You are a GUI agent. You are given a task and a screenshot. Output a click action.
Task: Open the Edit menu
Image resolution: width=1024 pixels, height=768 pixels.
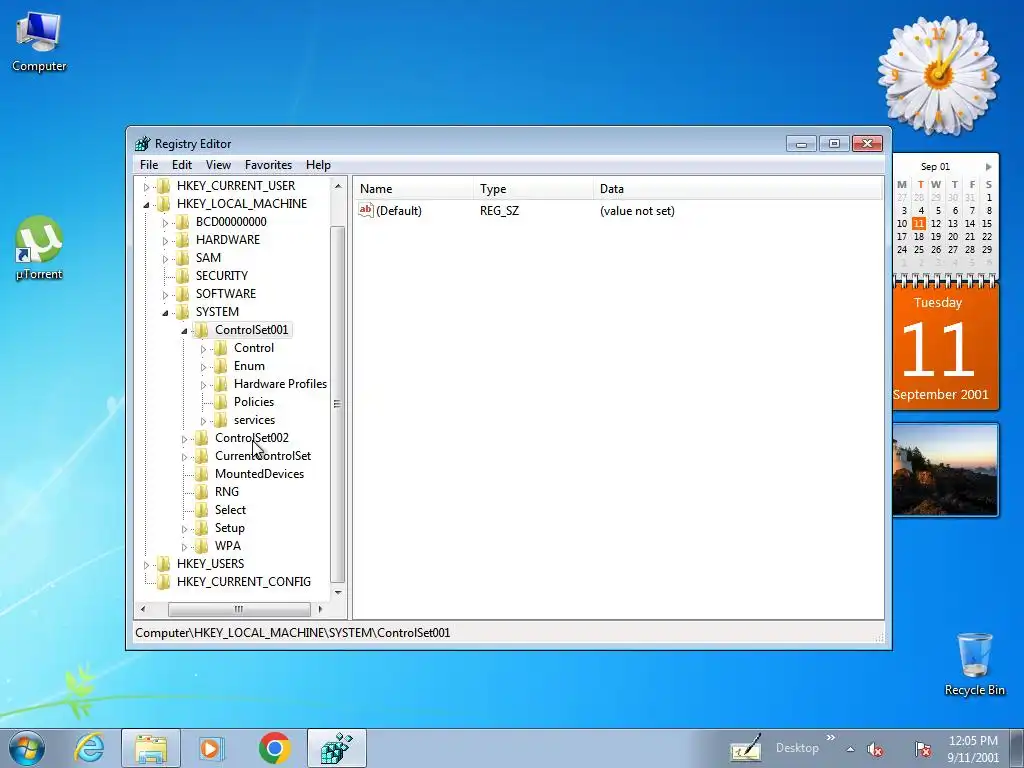(182, 165)
